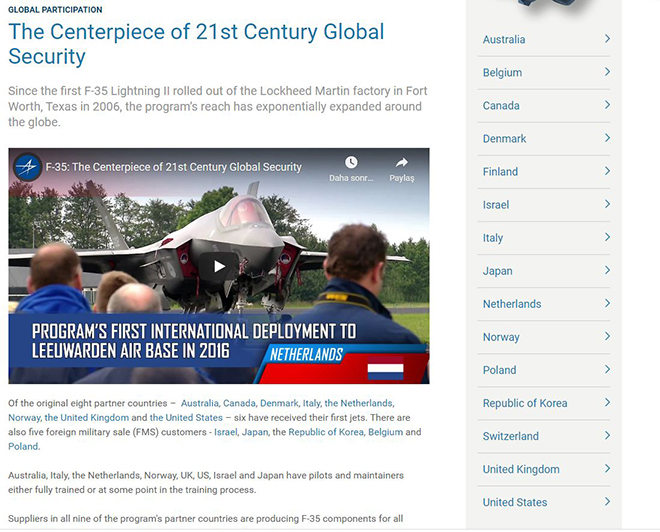
Task: Click the 'GLOBAL PARTICIPATION' label
Action: [55, 10]
